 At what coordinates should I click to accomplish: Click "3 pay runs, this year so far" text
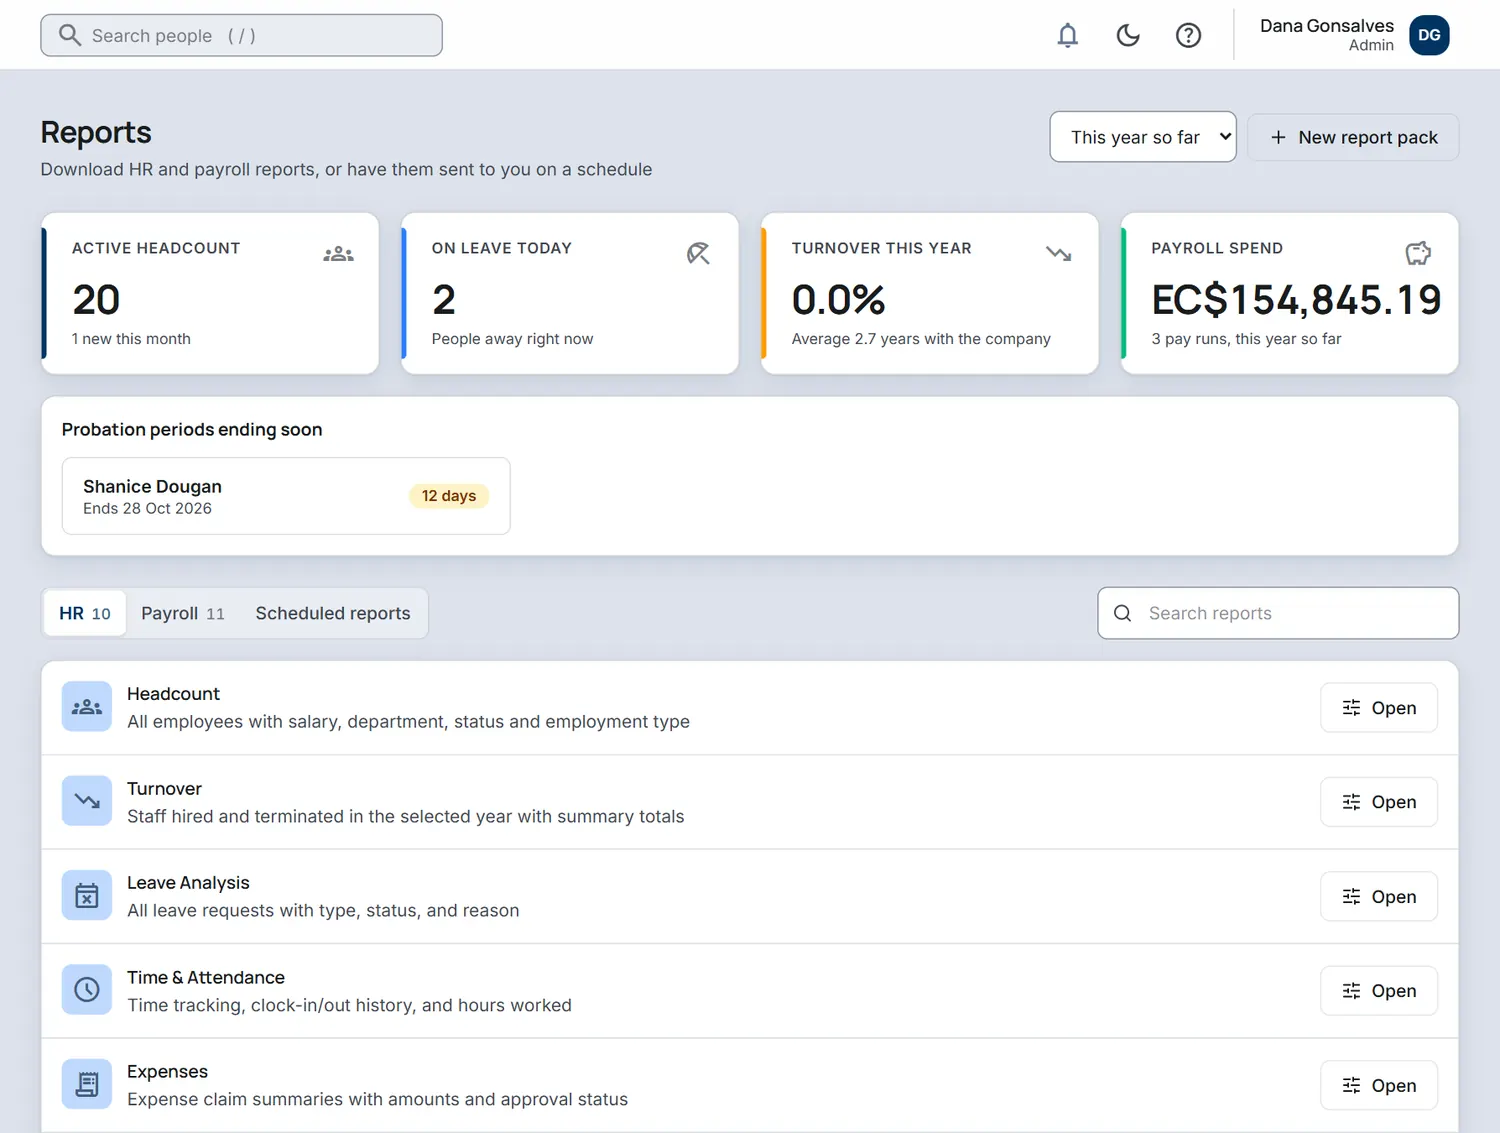pos(1246,339)
